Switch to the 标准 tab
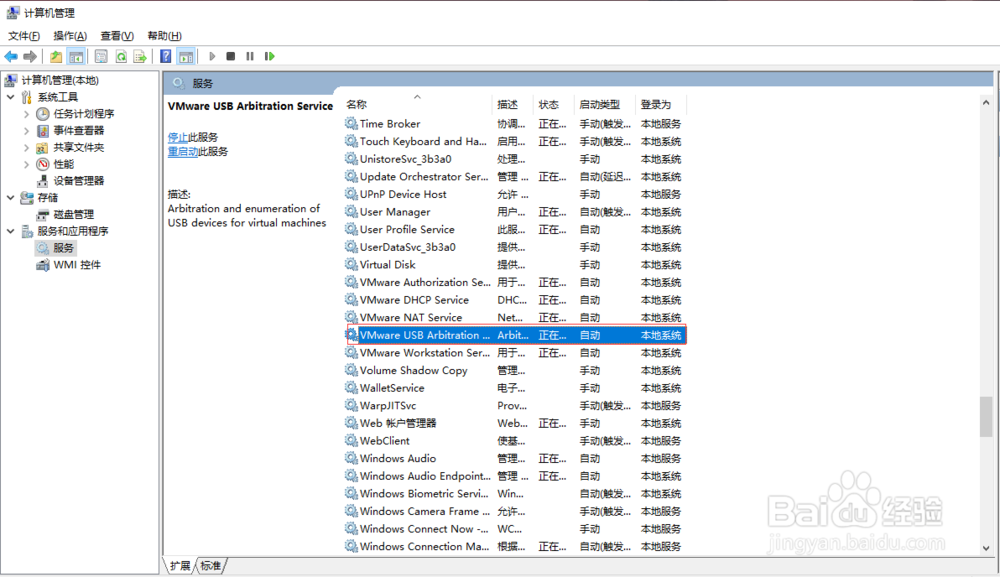The image size is (1000, 577). point(210,566)
